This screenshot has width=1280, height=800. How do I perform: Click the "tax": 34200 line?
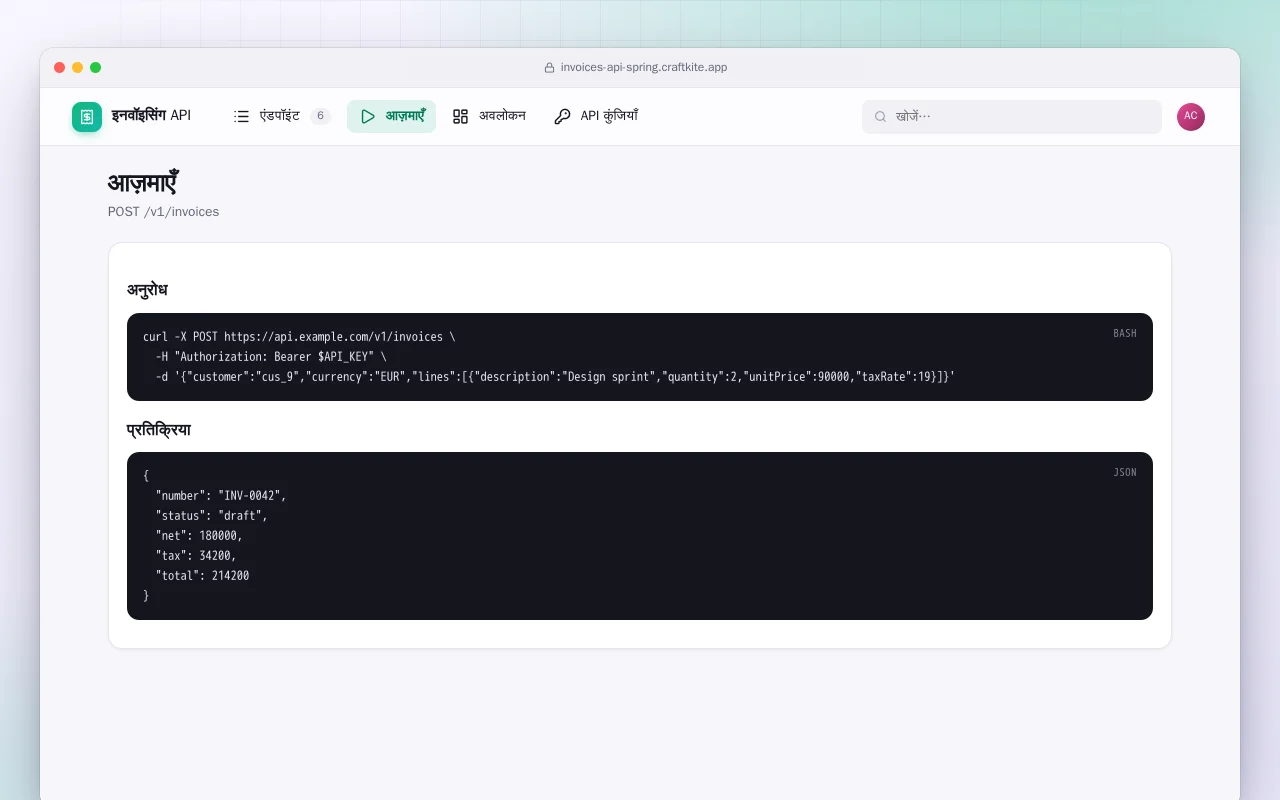(196, 556)
